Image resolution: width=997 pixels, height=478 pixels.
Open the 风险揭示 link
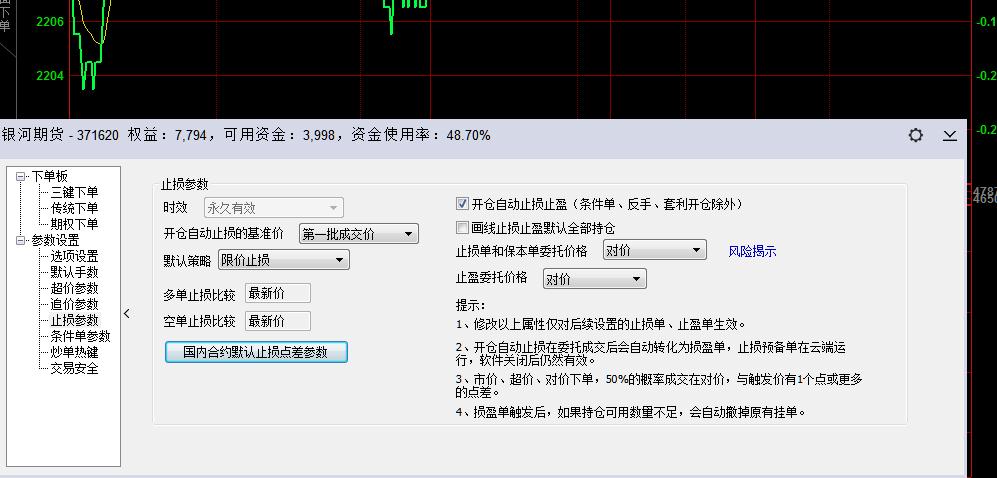[752, 252]
